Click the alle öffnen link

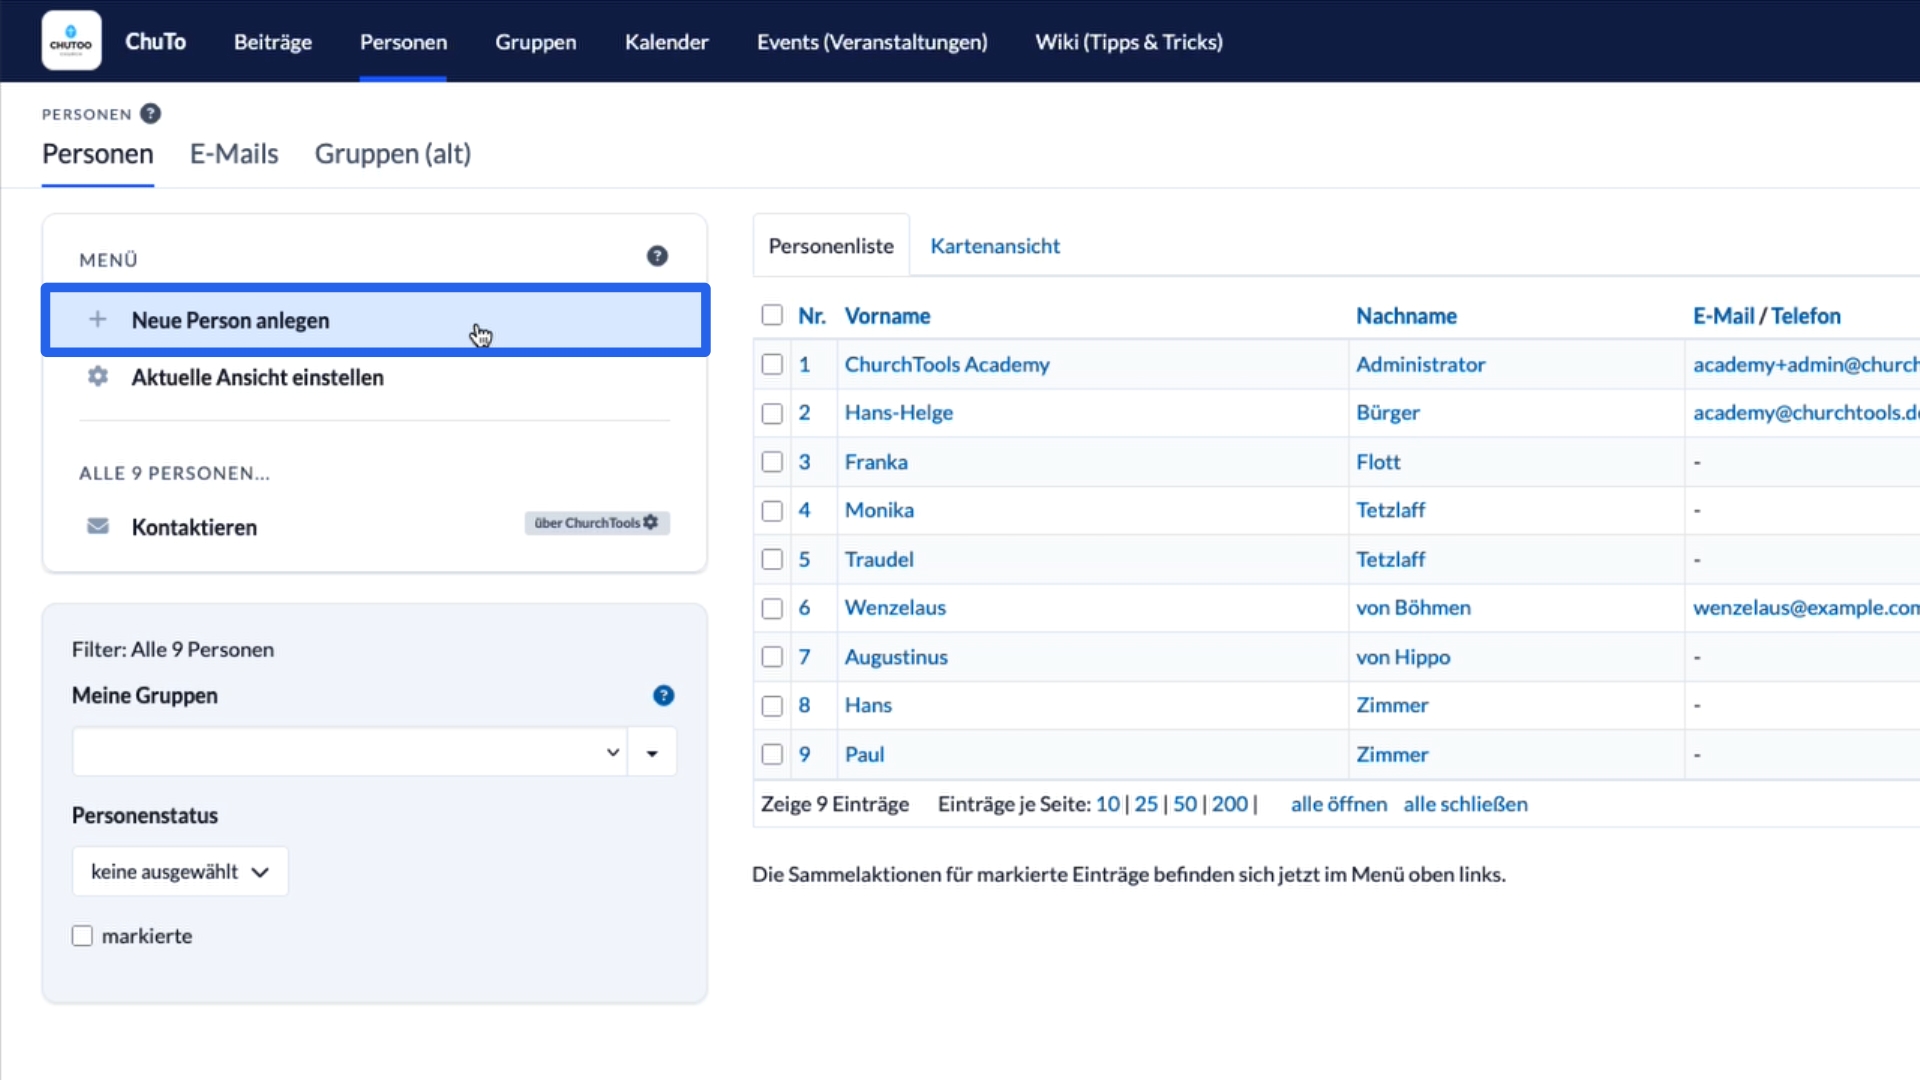pos(1338,804)
